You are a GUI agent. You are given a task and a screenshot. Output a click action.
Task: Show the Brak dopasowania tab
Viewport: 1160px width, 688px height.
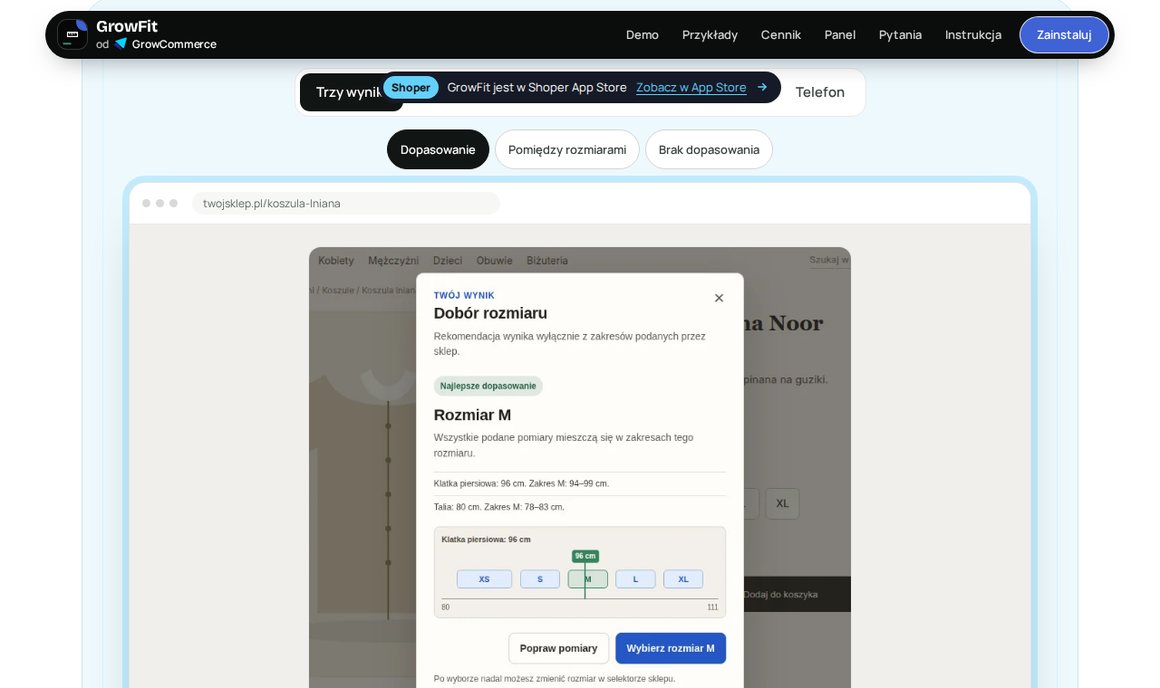pyautogui.click(x=709, y=149)
